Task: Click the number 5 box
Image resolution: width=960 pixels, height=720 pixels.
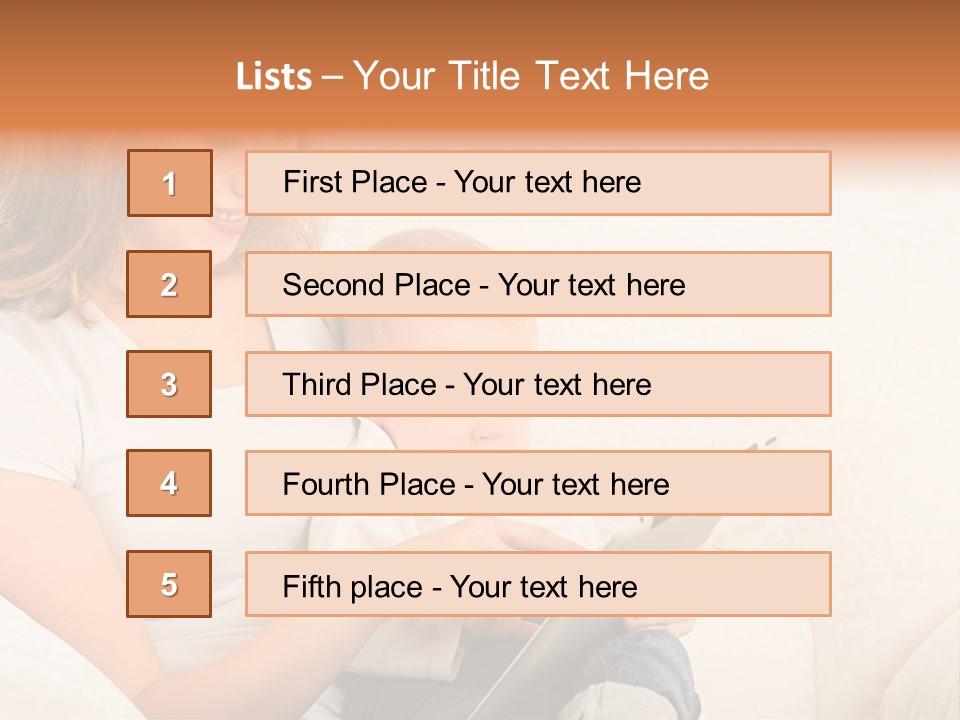Action: click(x=170, y=584)
